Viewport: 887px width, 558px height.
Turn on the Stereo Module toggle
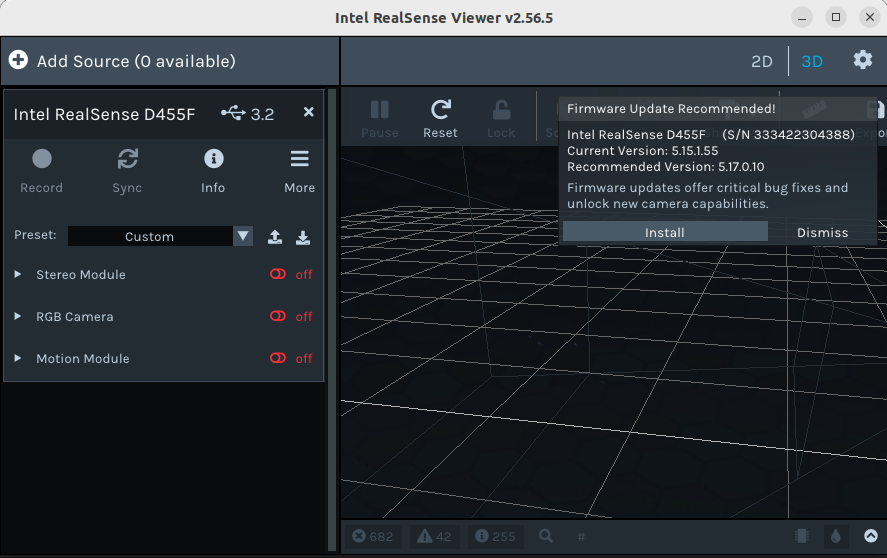tap(279, 275)
